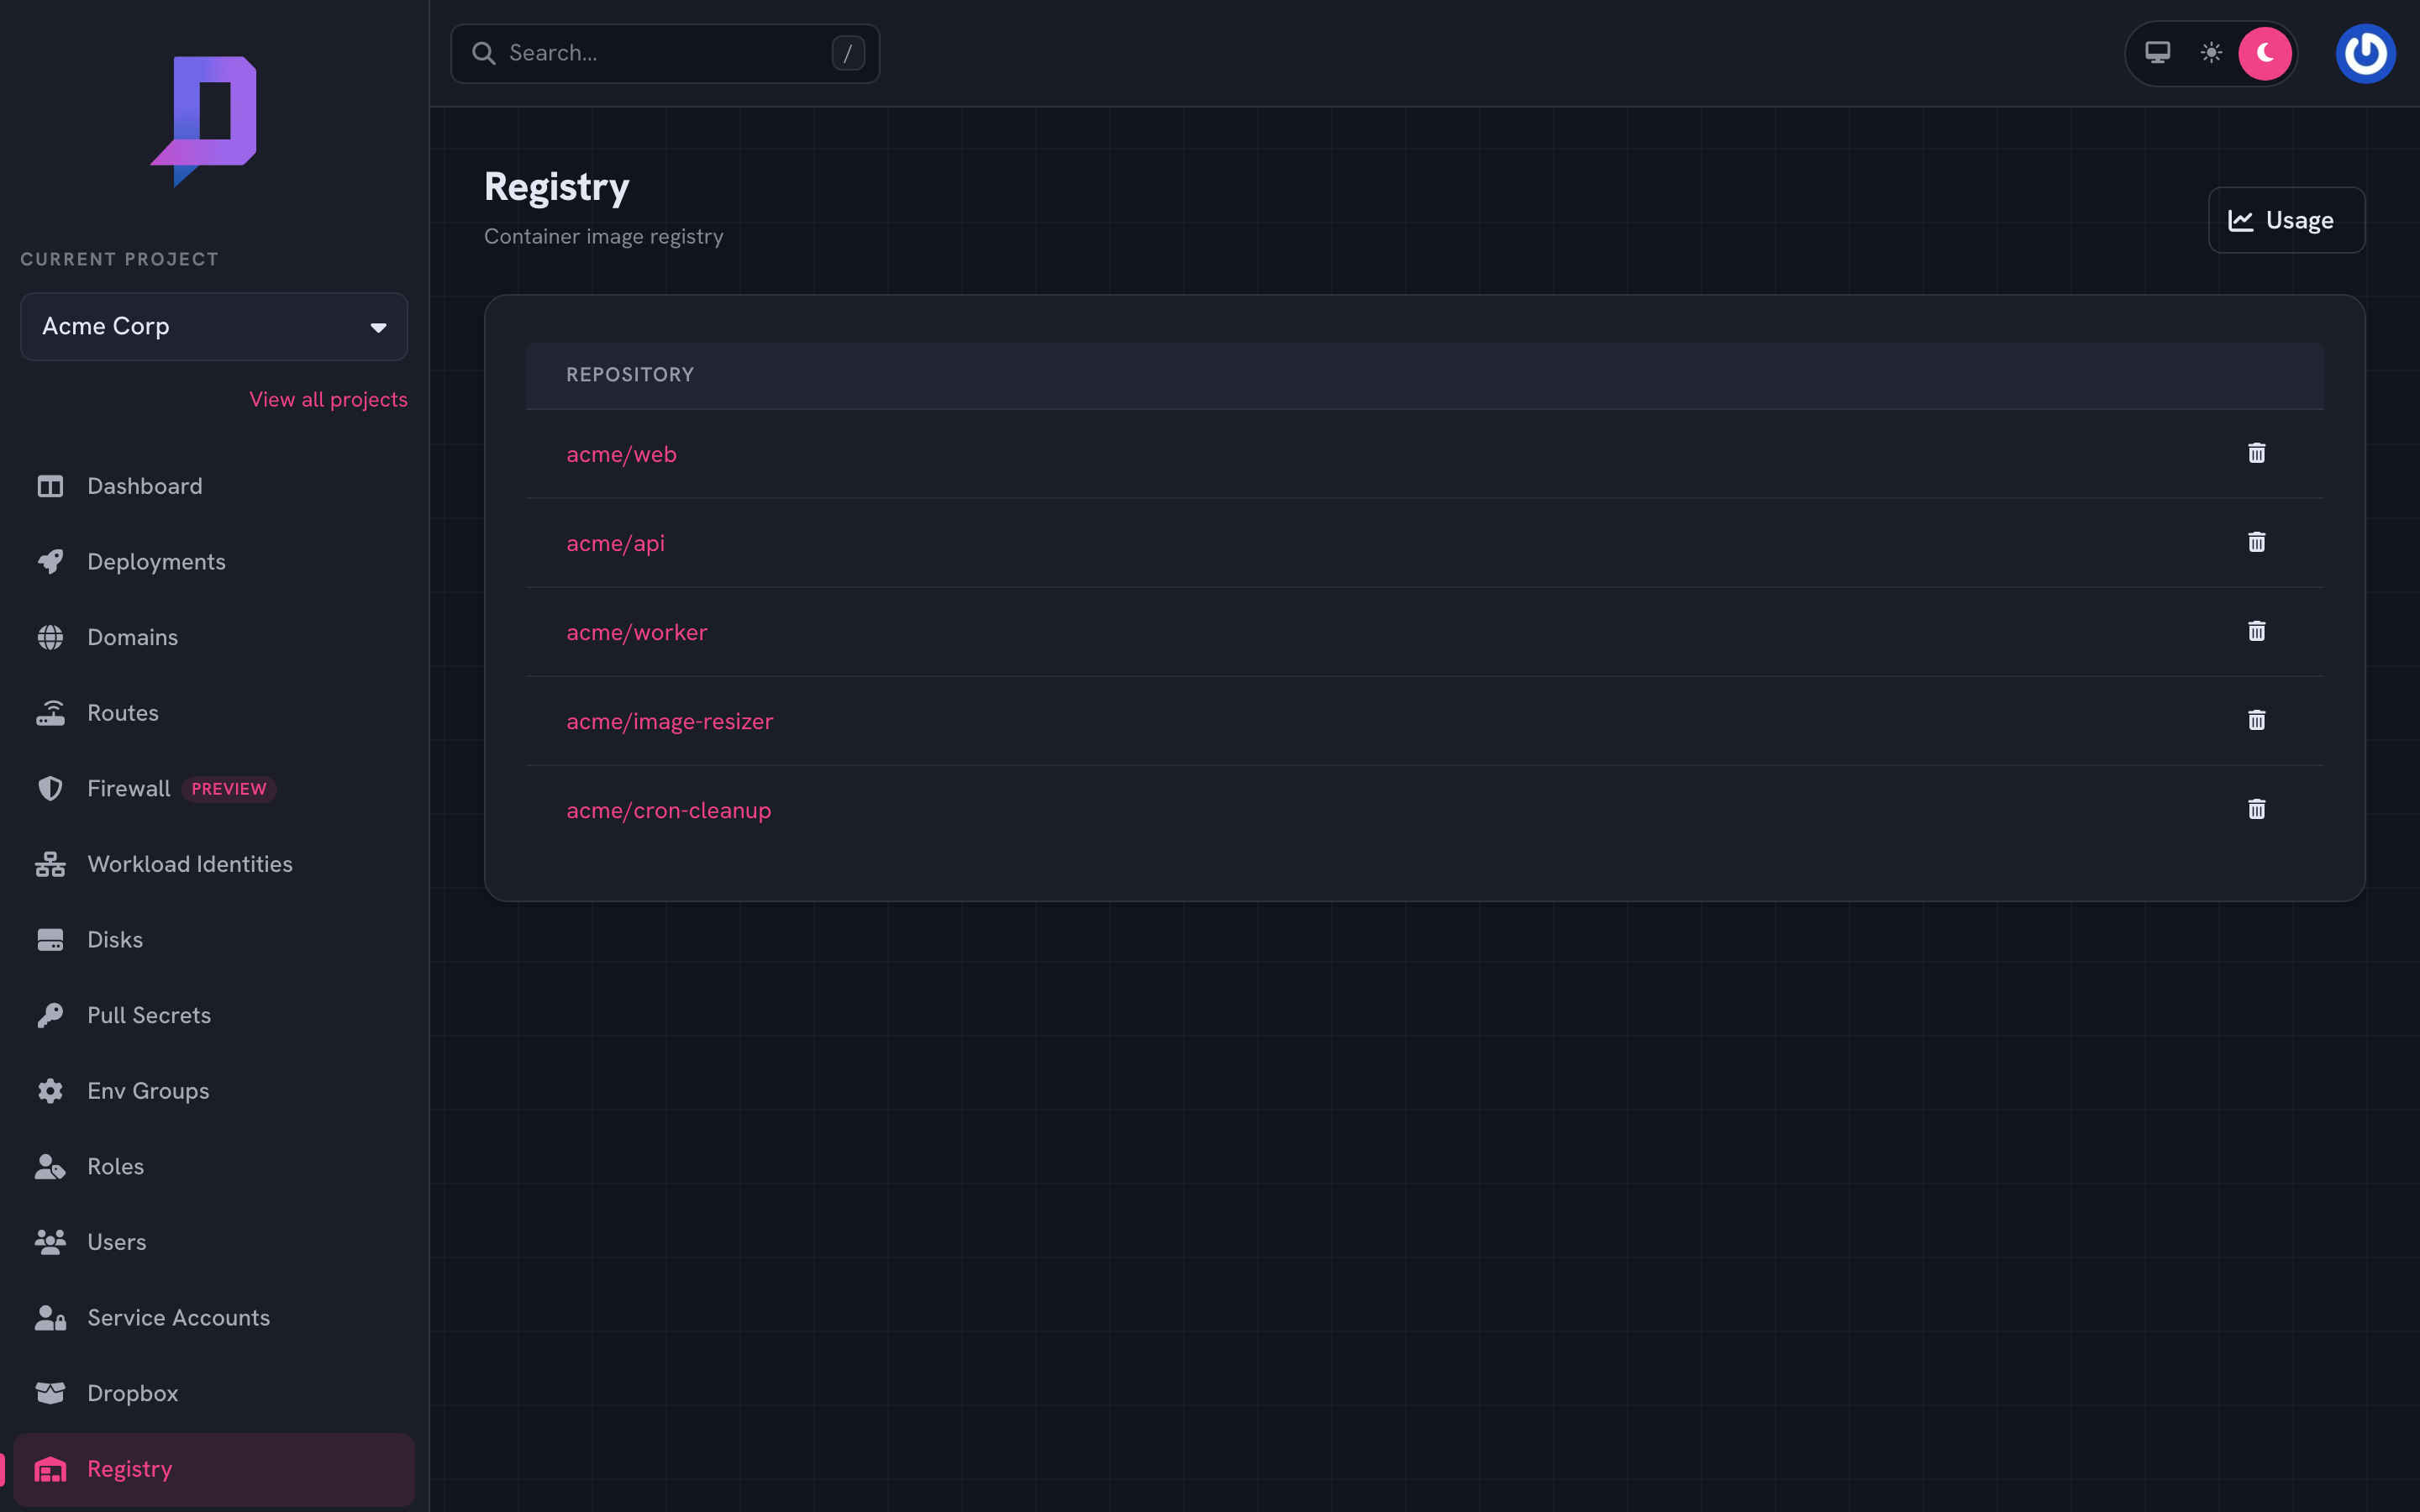This screenshot has height=1512, width=2420.
Task: Open Env Groups in the sidebar
Action: (x=213, y=1091)
